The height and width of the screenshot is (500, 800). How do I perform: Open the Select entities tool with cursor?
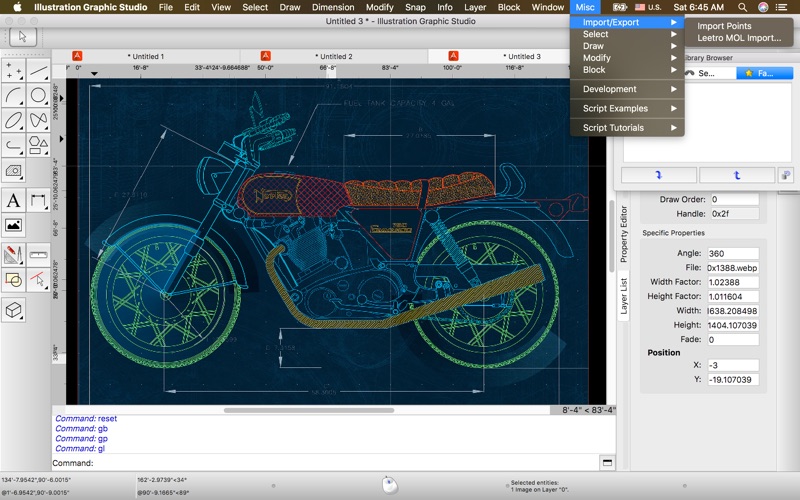coord(38,280)
